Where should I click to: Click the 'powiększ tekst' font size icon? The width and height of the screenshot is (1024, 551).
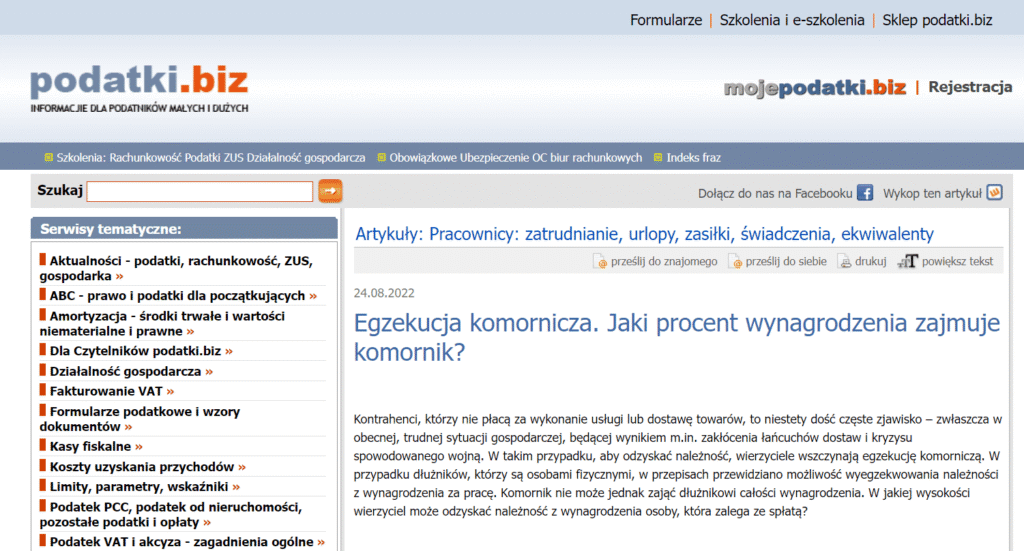click(x=908, y=262)
